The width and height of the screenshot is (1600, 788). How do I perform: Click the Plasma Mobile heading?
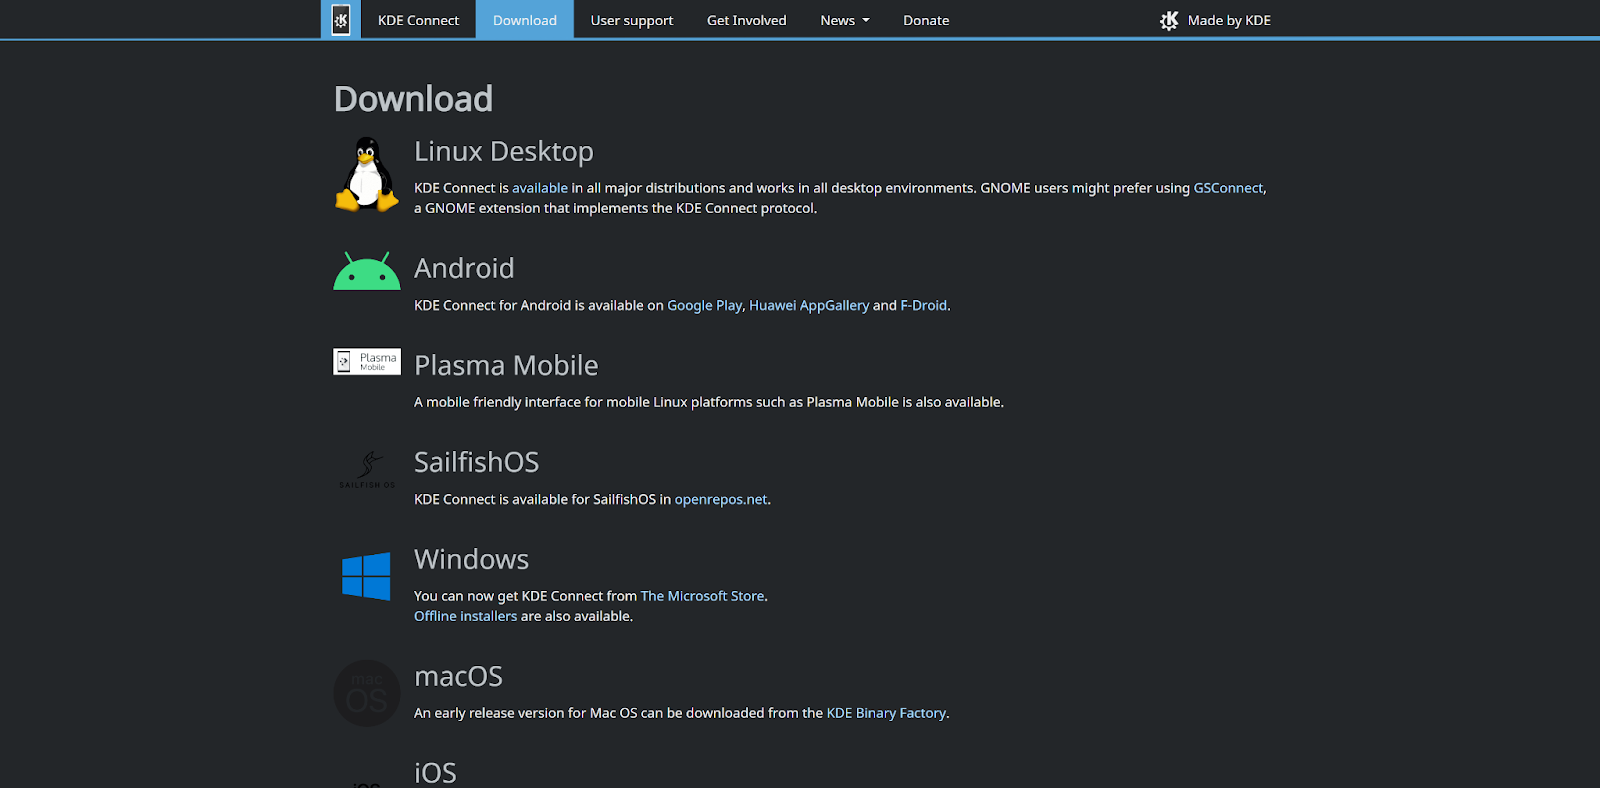coord(506,365)
